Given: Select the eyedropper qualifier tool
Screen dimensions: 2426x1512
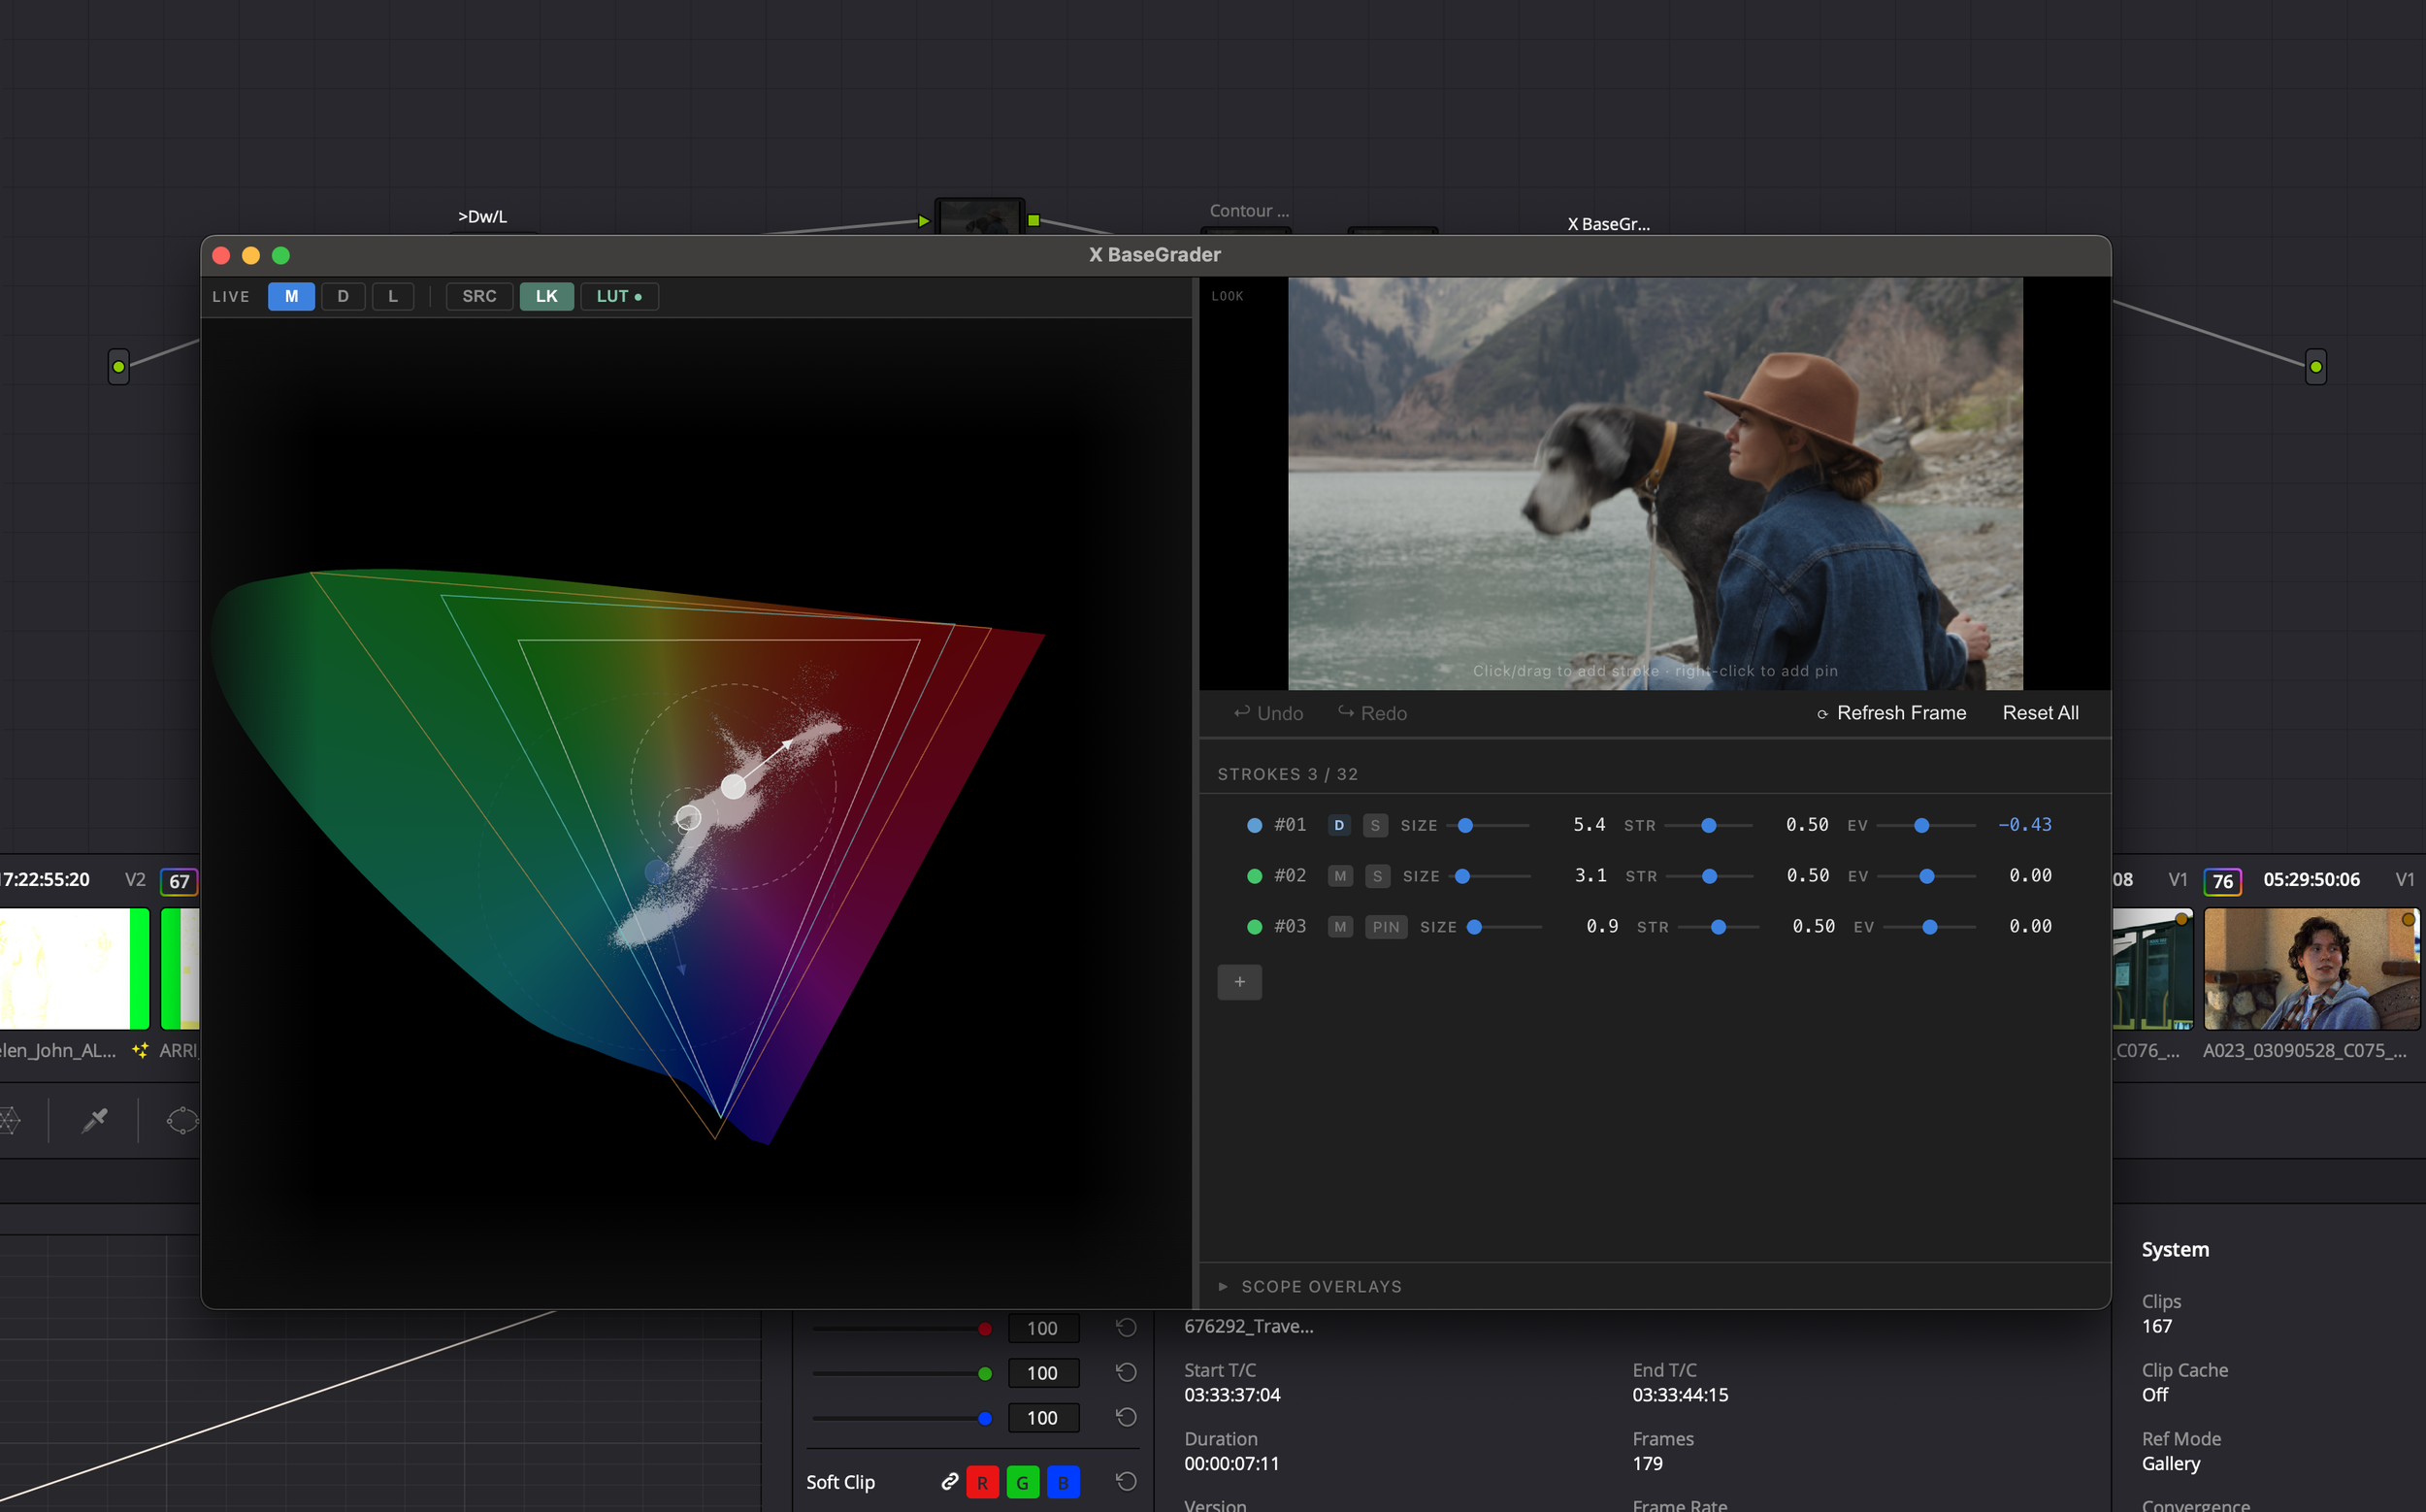Looking at the screenshot, I should [95, 1120].
